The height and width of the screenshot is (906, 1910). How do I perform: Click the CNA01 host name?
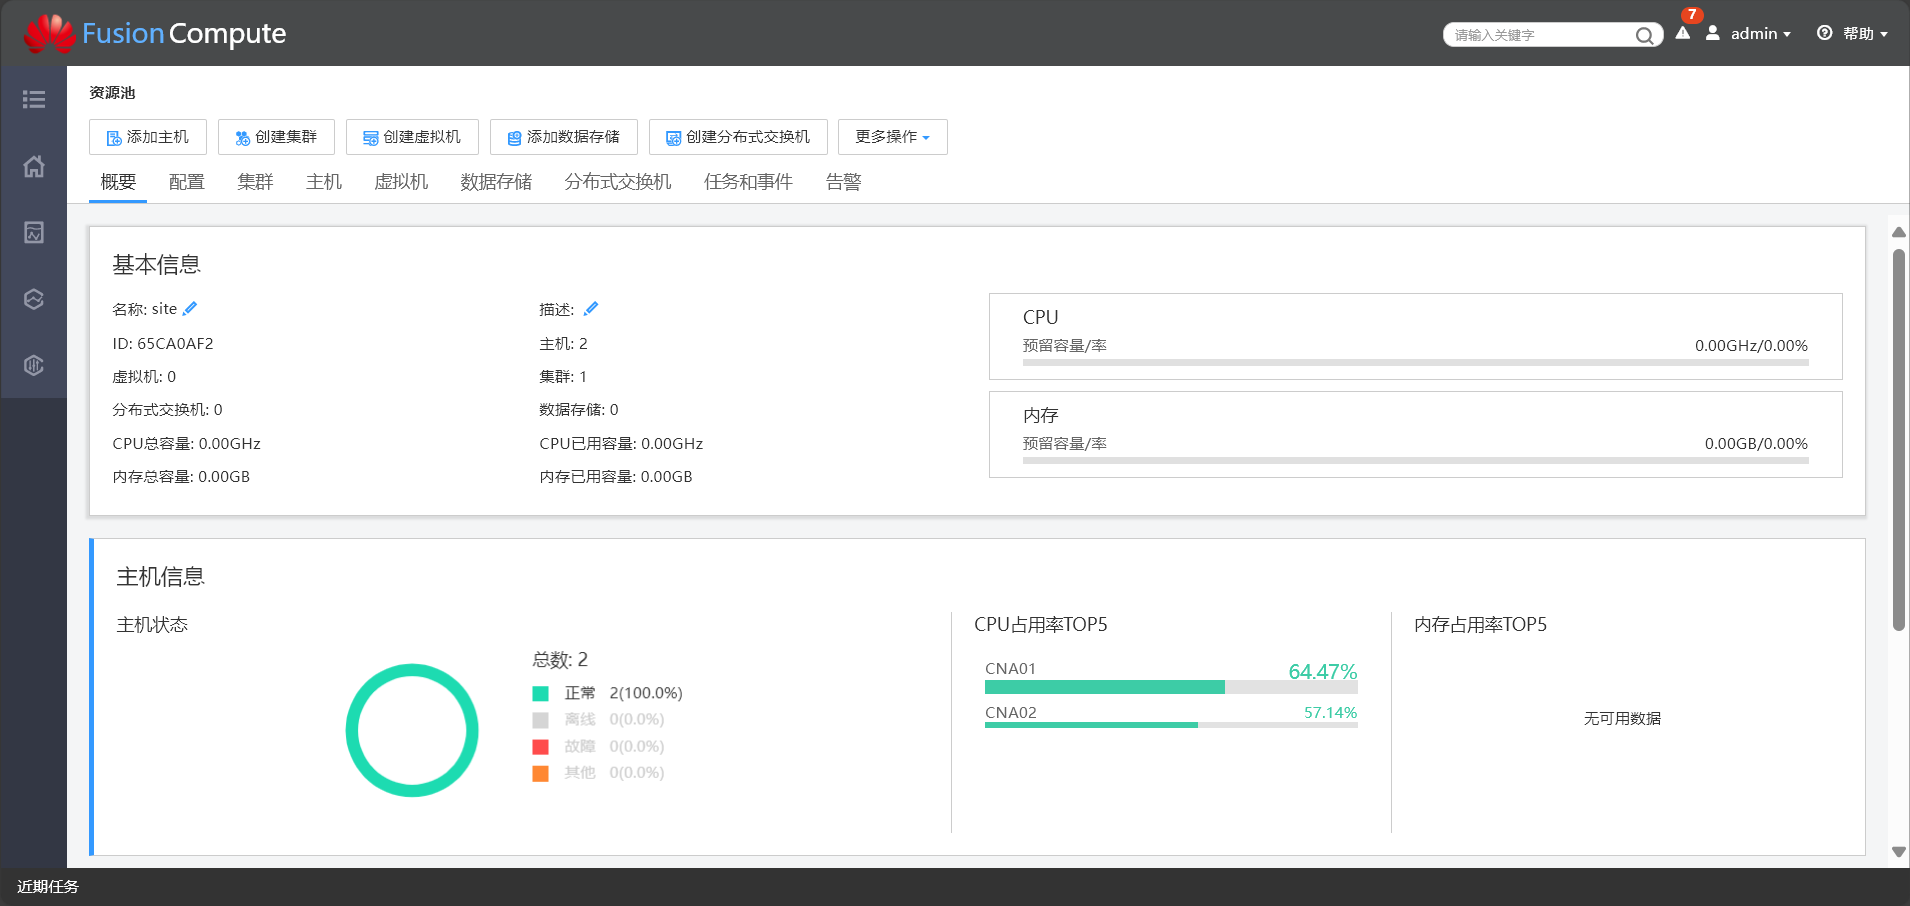pyautogui.click(x=1010, y=668)
